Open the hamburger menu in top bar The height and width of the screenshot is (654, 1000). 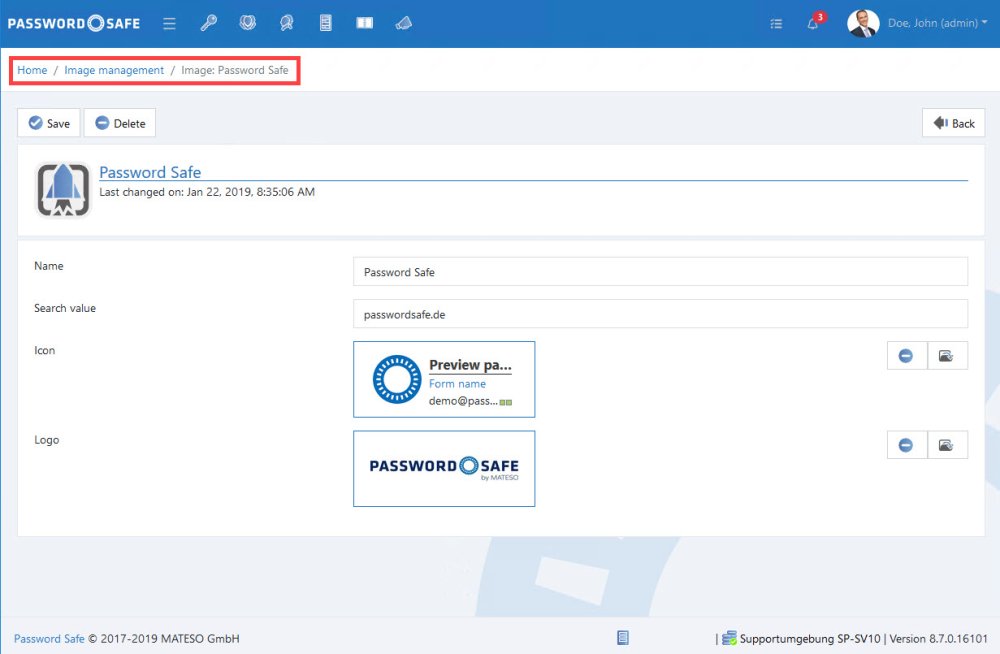click(x=169, y=24)
